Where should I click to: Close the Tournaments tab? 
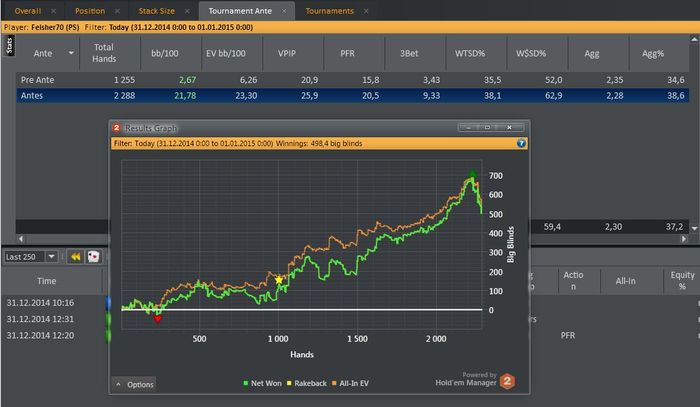point(366,11)
